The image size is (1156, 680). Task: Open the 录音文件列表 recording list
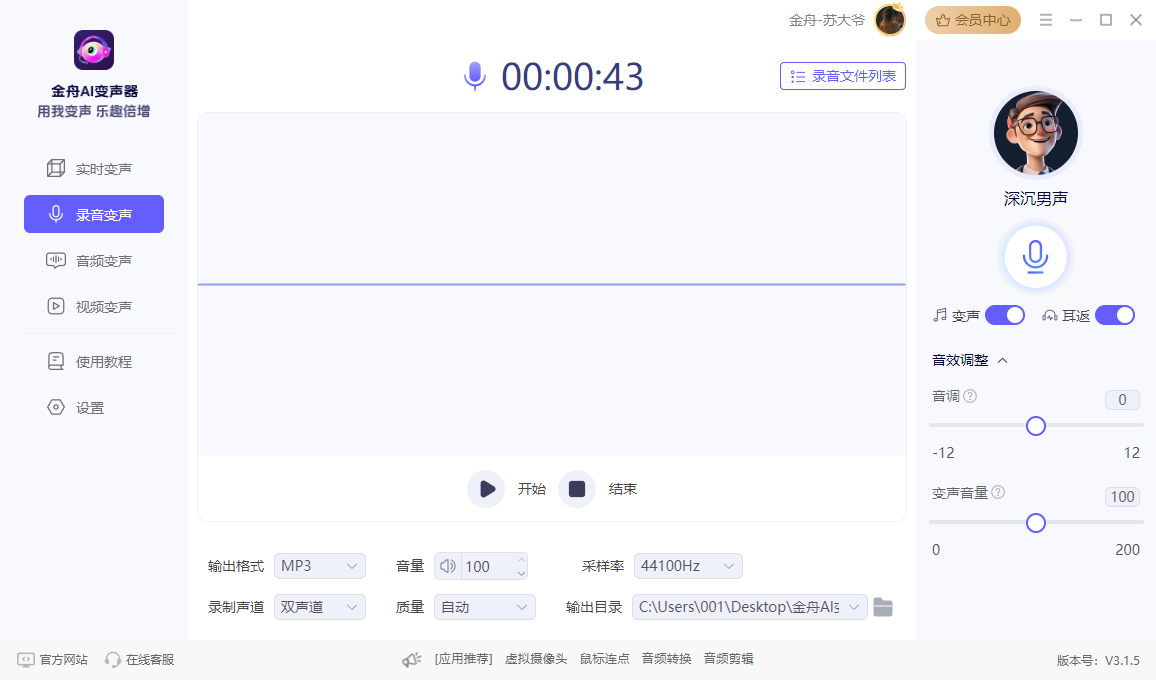[x=842, y=76]
